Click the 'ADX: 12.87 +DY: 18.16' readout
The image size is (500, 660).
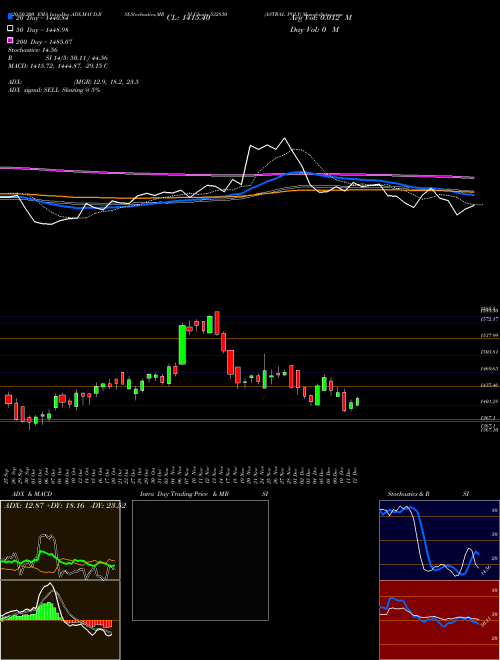coord(46,505)
